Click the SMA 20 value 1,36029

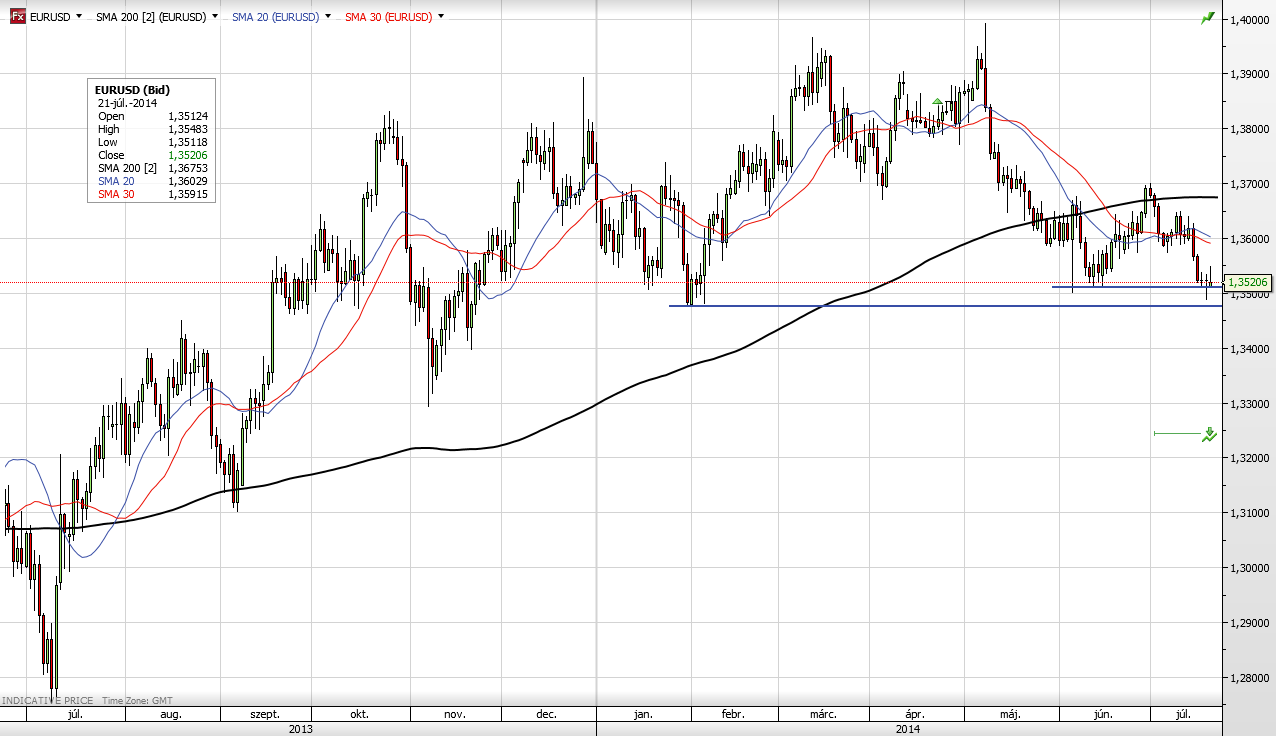coord(188,181)
